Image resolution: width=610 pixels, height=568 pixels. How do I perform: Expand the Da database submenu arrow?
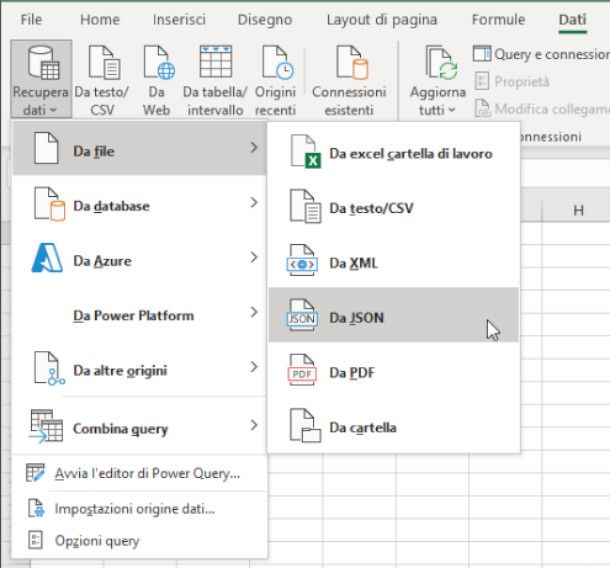(x=254, y=203)
